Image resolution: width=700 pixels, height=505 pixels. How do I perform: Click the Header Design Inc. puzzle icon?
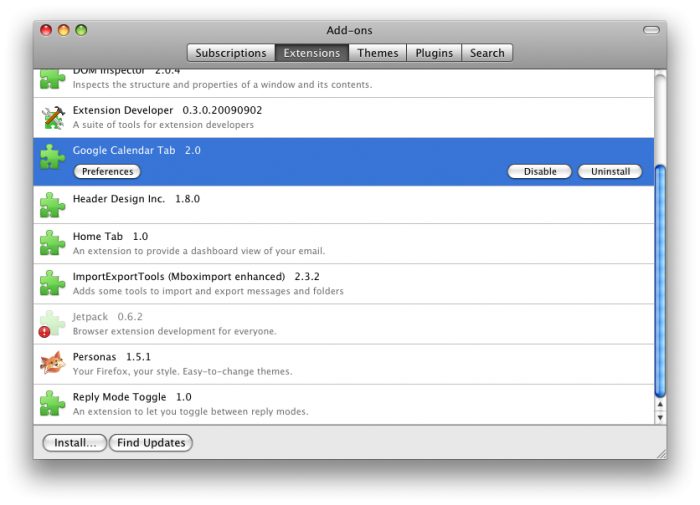[52, 205]
